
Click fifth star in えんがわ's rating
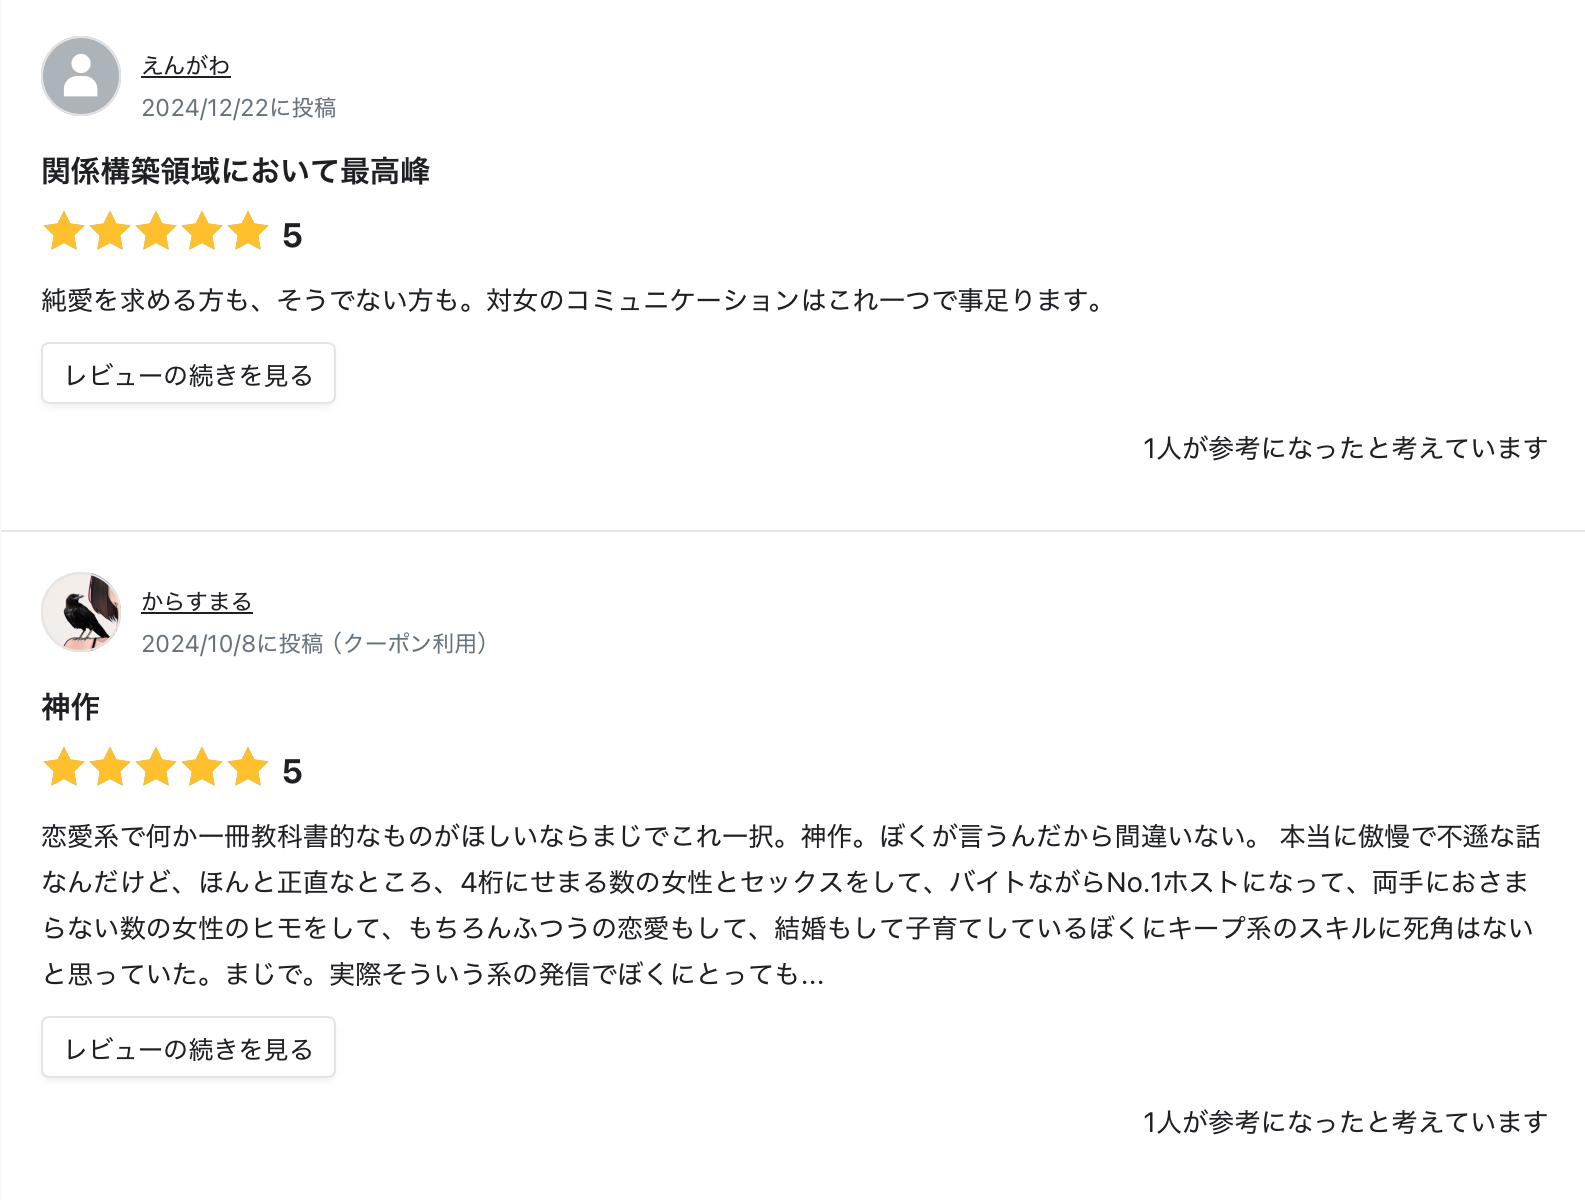[248, 232]
